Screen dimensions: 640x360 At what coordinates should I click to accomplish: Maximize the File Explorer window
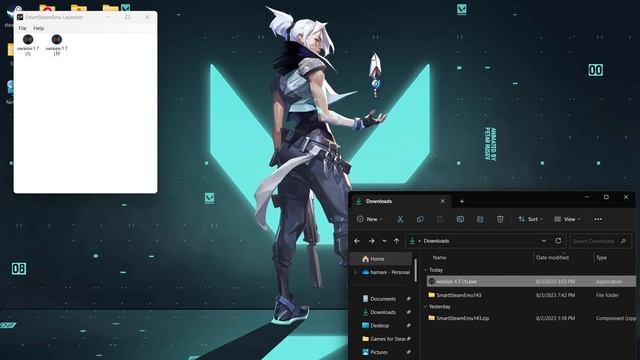[606, 197]
